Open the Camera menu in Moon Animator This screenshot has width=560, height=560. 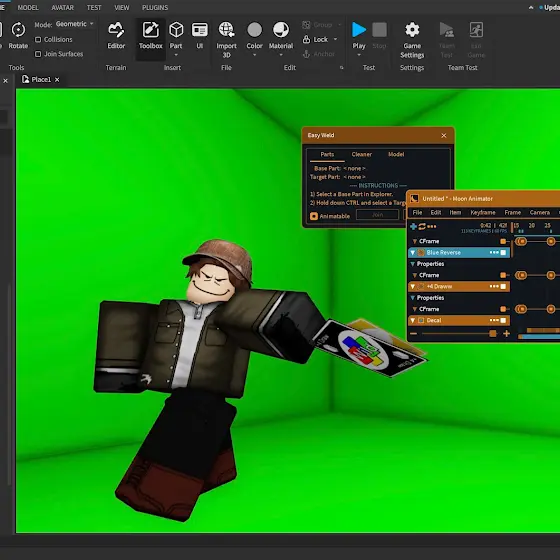coord(539,212)
